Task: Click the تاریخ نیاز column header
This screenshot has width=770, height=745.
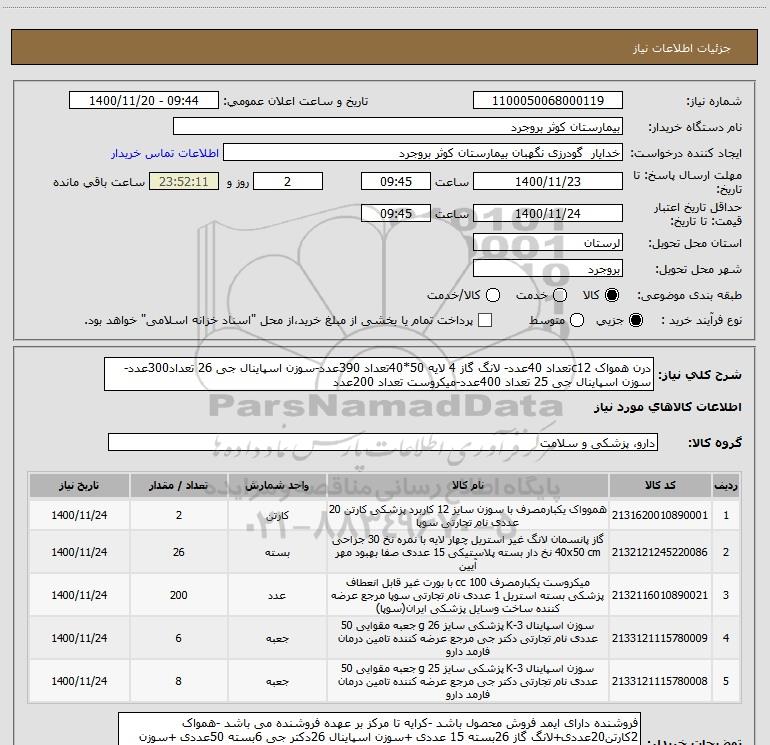Action: 79,485
